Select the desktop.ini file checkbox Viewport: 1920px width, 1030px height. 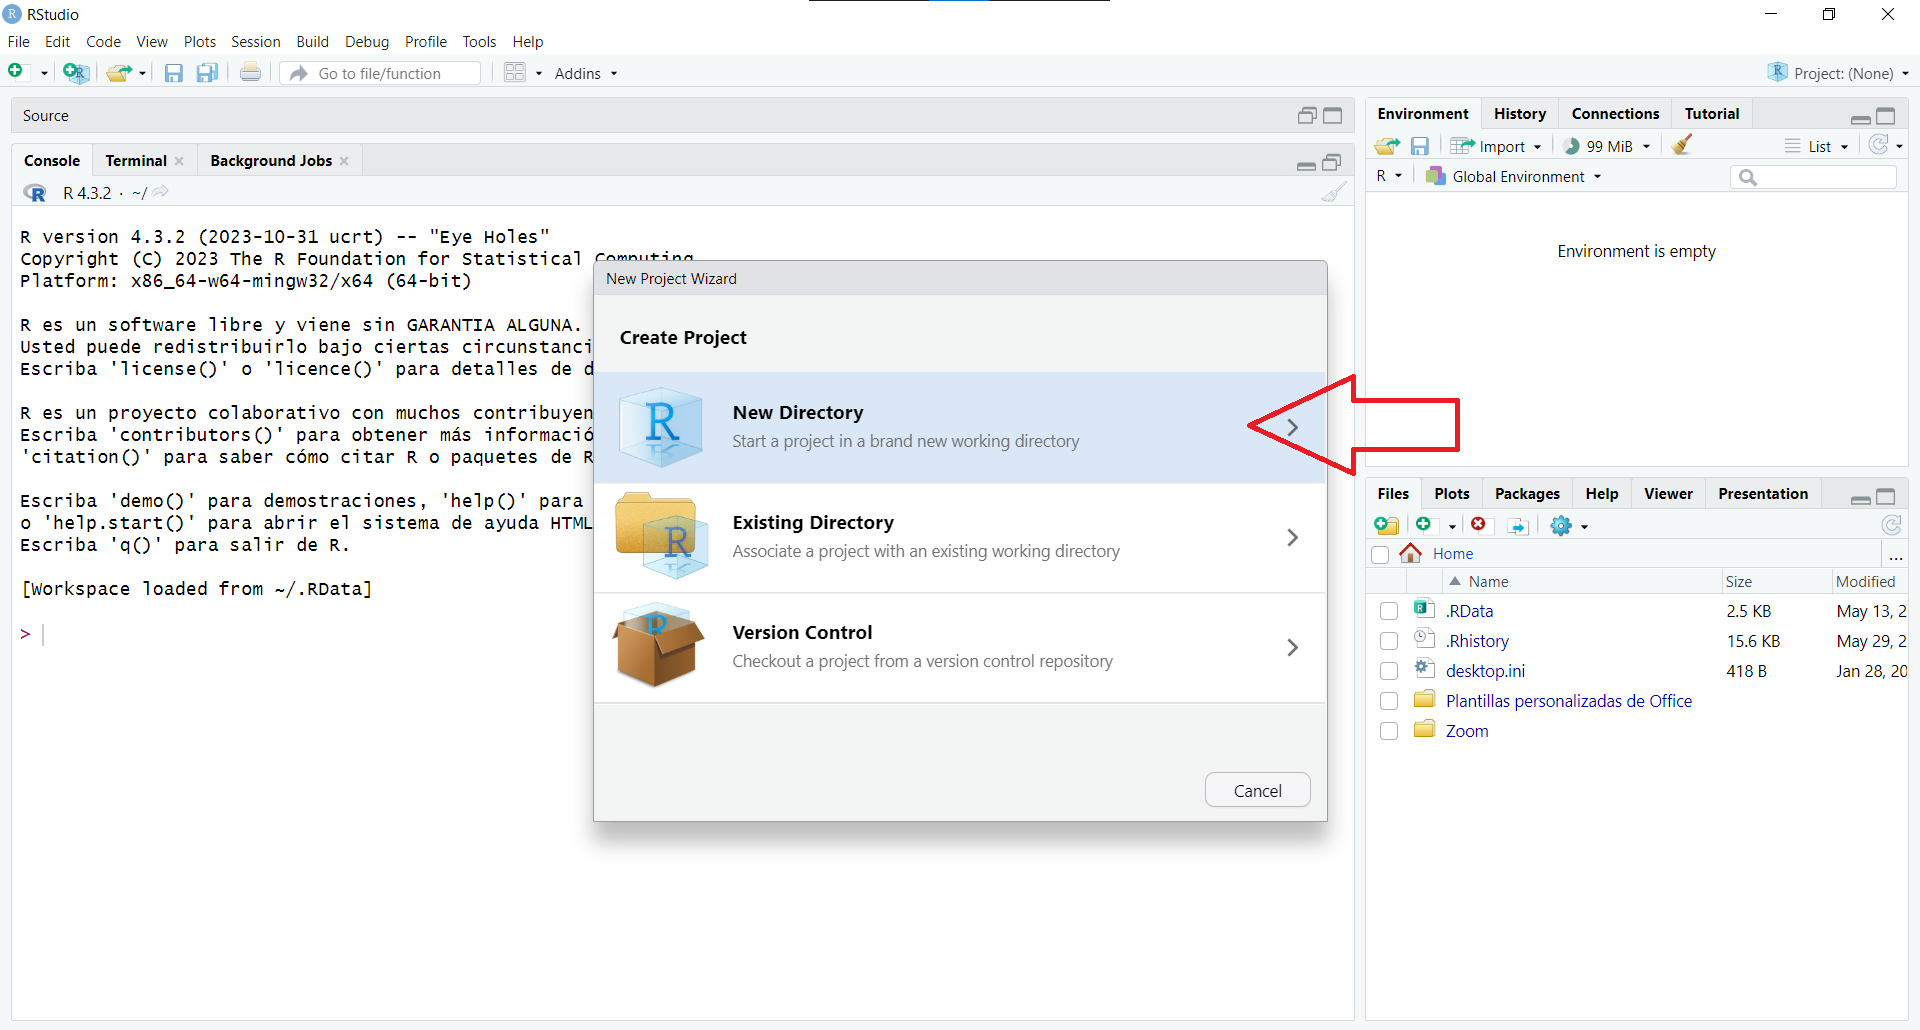coord(1388,671)
